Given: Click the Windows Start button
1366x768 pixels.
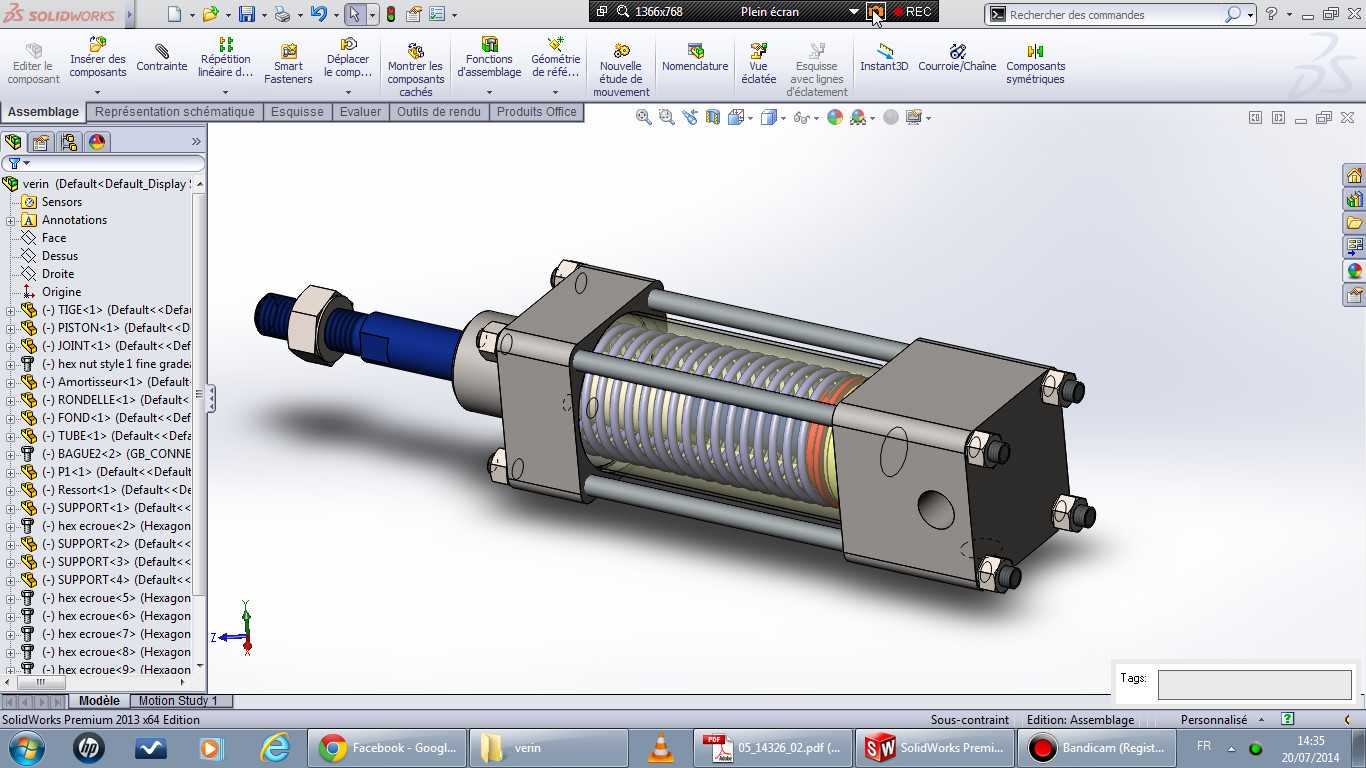Looking at the screenshot, I should point(26,748).
